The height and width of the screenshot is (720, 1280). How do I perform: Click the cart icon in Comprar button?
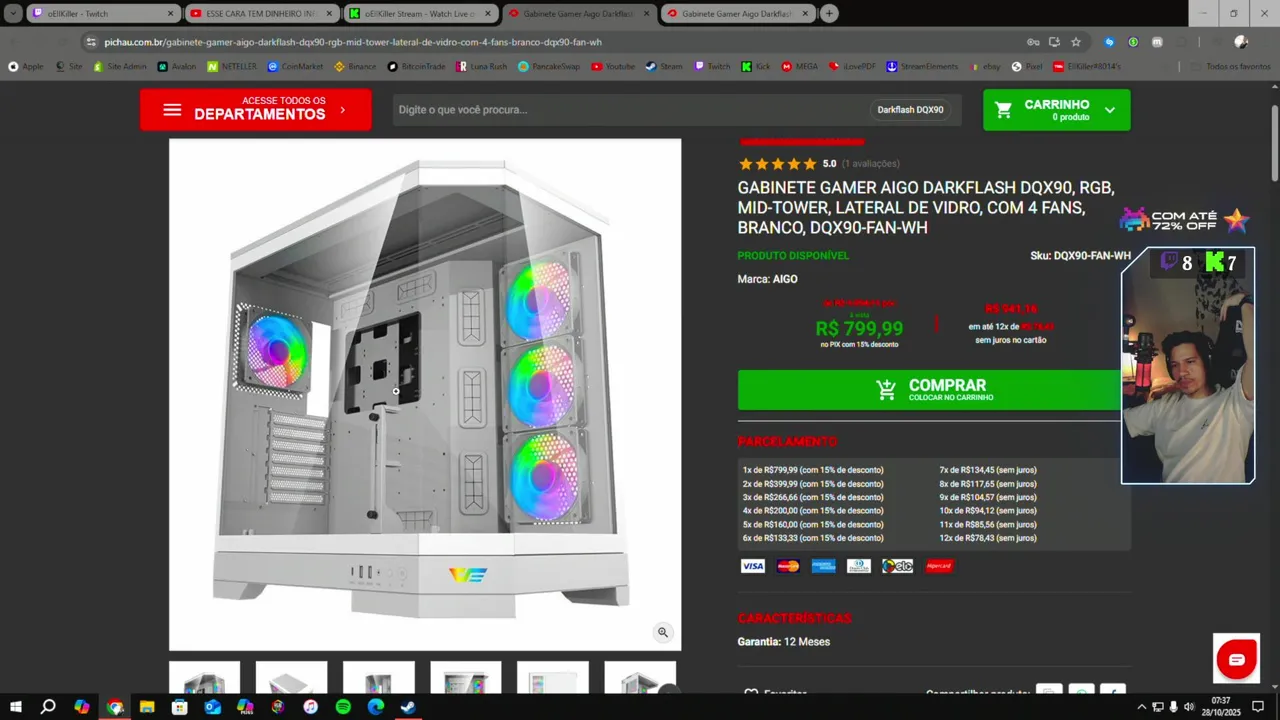(x=886, y=390)
